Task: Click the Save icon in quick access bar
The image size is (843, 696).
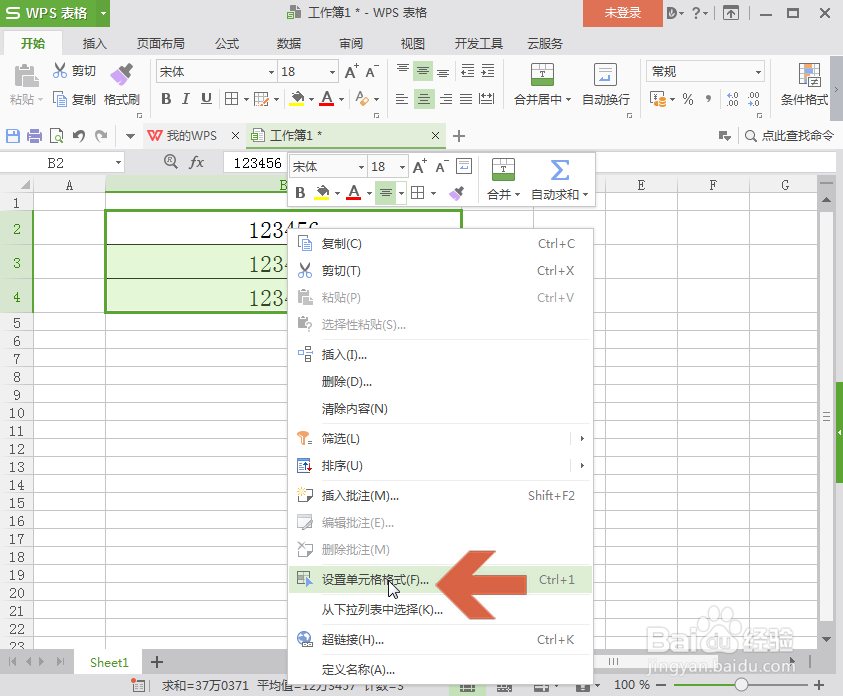Action: [13, 136]
